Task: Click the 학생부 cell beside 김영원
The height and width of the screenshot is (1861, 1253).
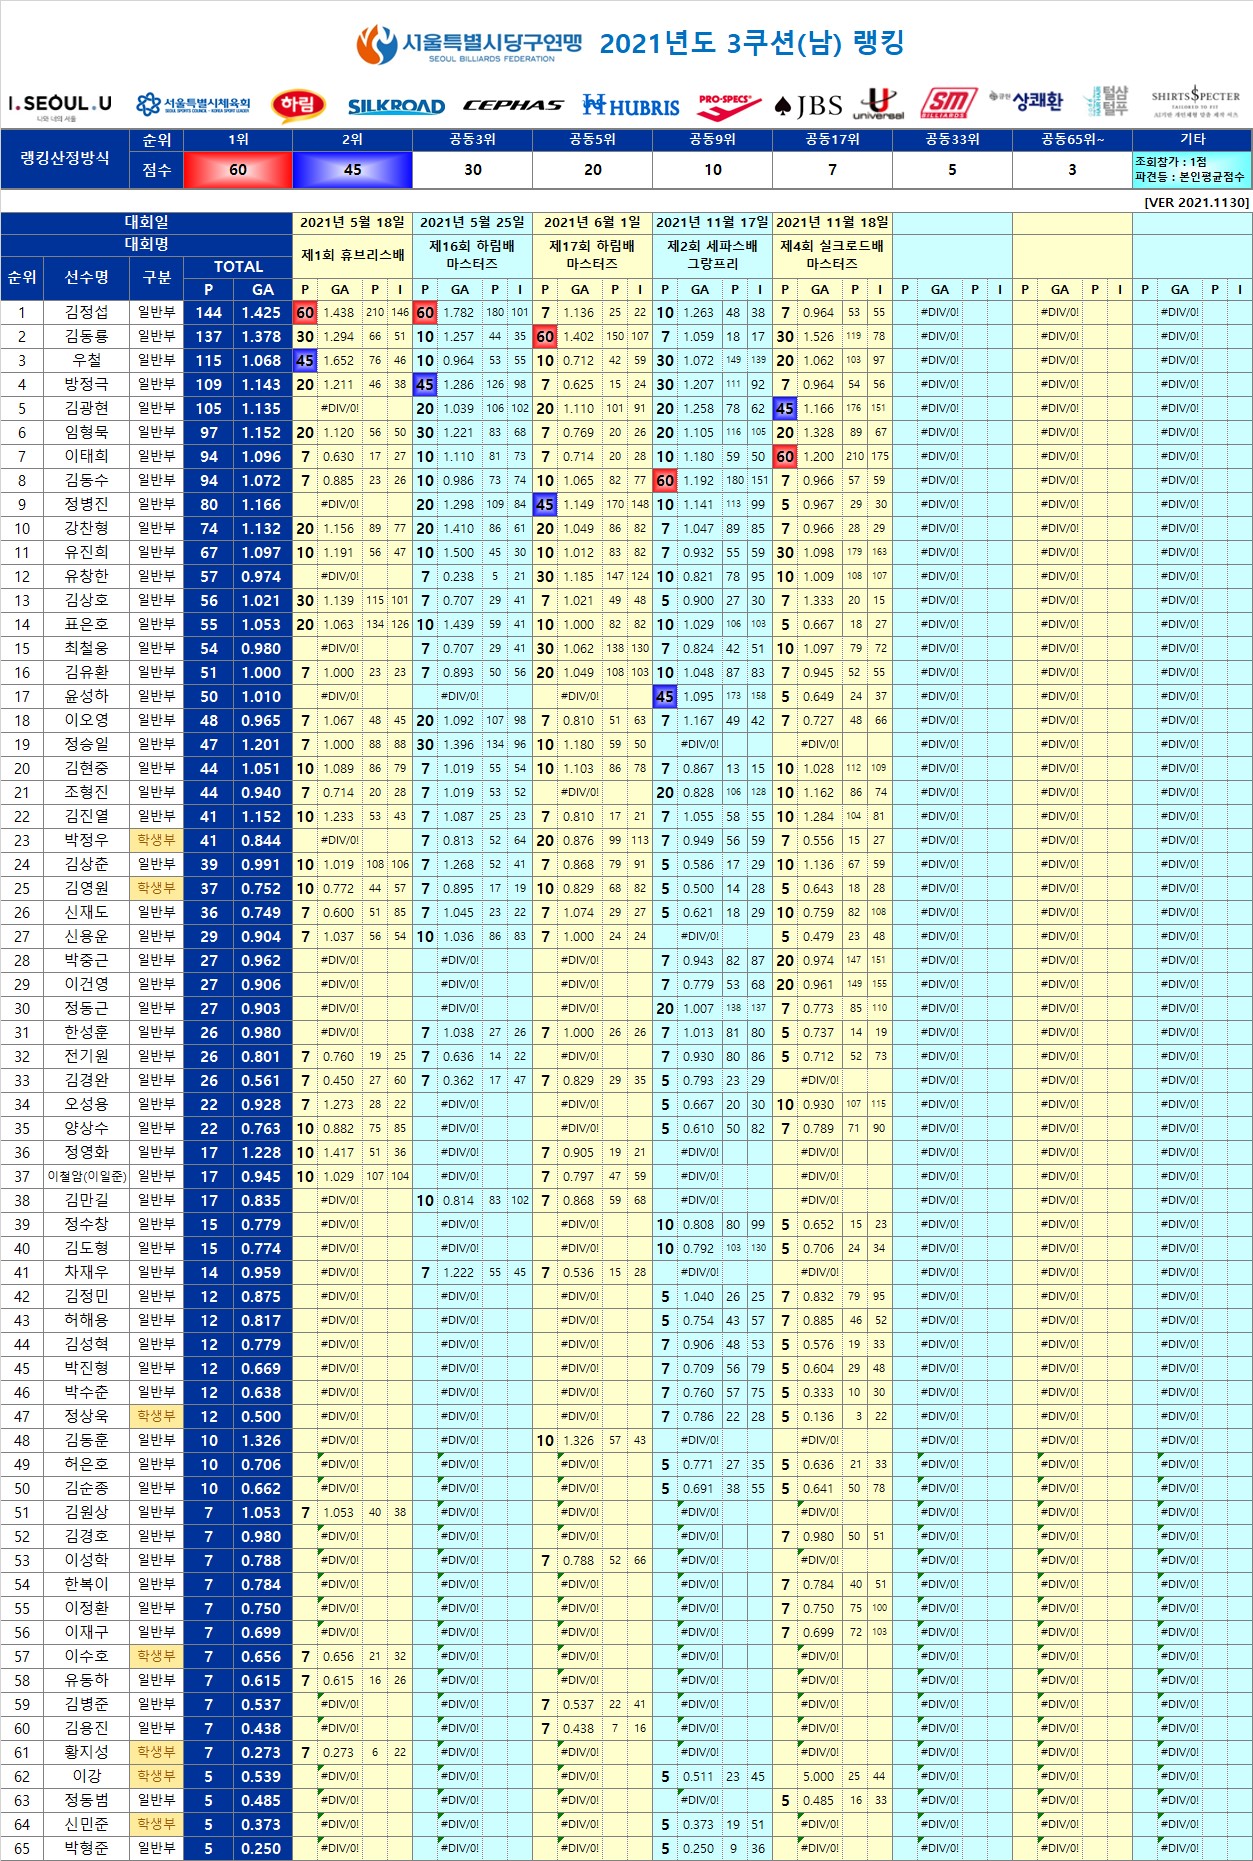Action: (x=157, y=888)
